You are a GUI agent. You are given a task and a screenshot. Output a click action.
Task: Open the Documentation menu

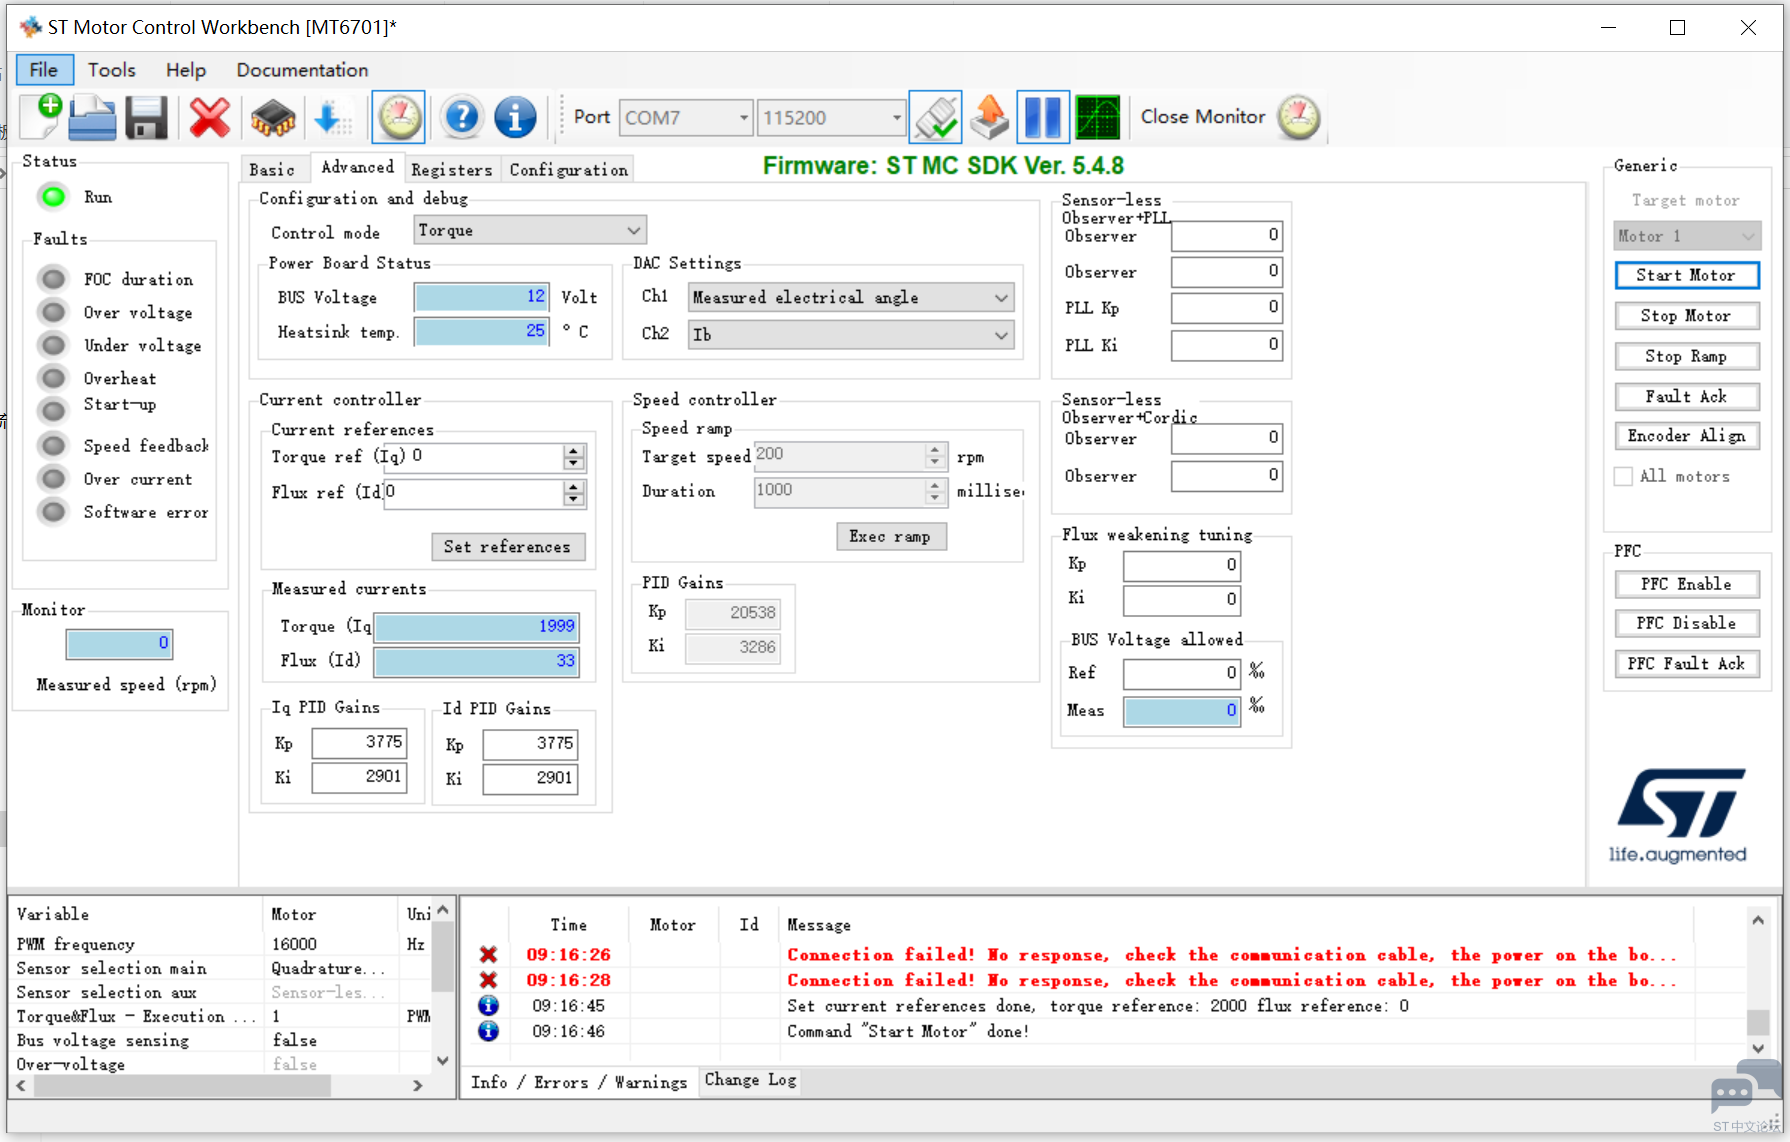coord(302,69)
